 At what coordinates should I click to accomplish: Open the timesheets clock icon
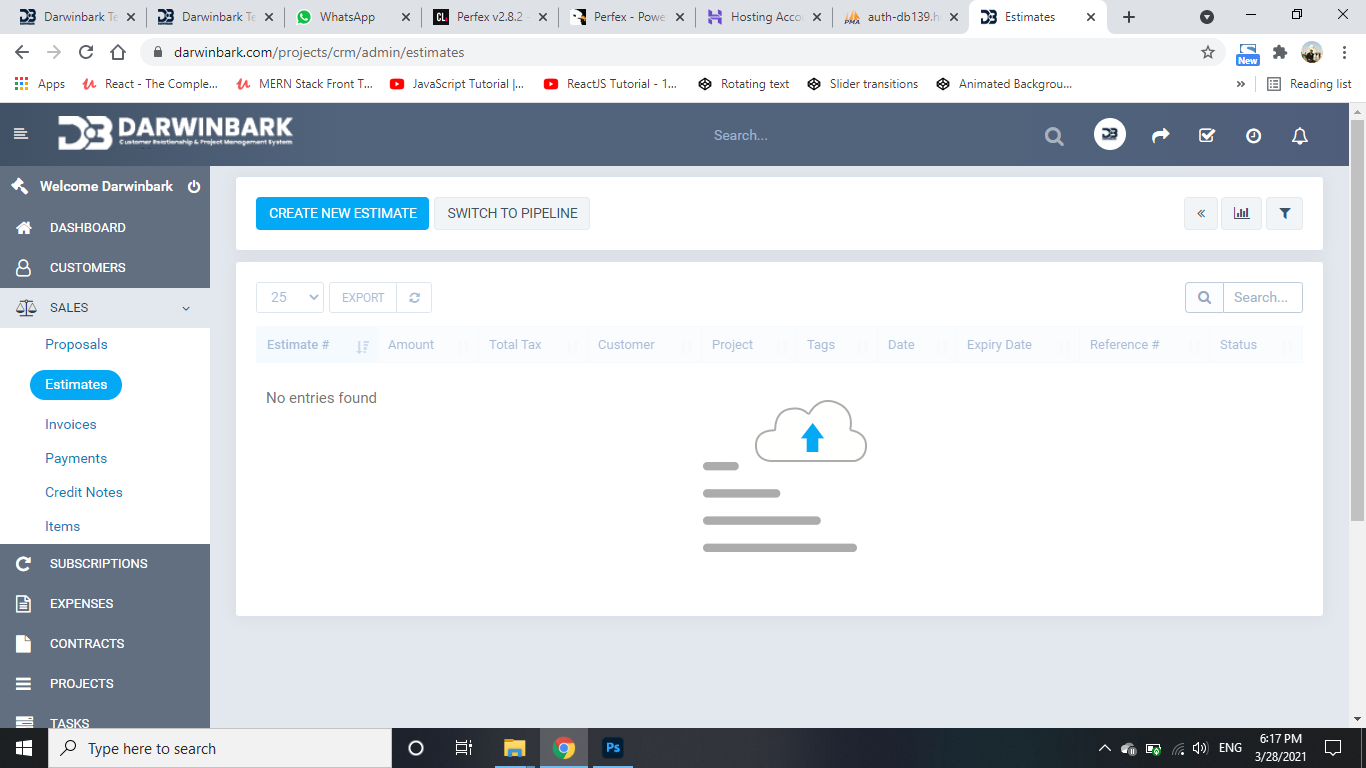[1253, 136]
